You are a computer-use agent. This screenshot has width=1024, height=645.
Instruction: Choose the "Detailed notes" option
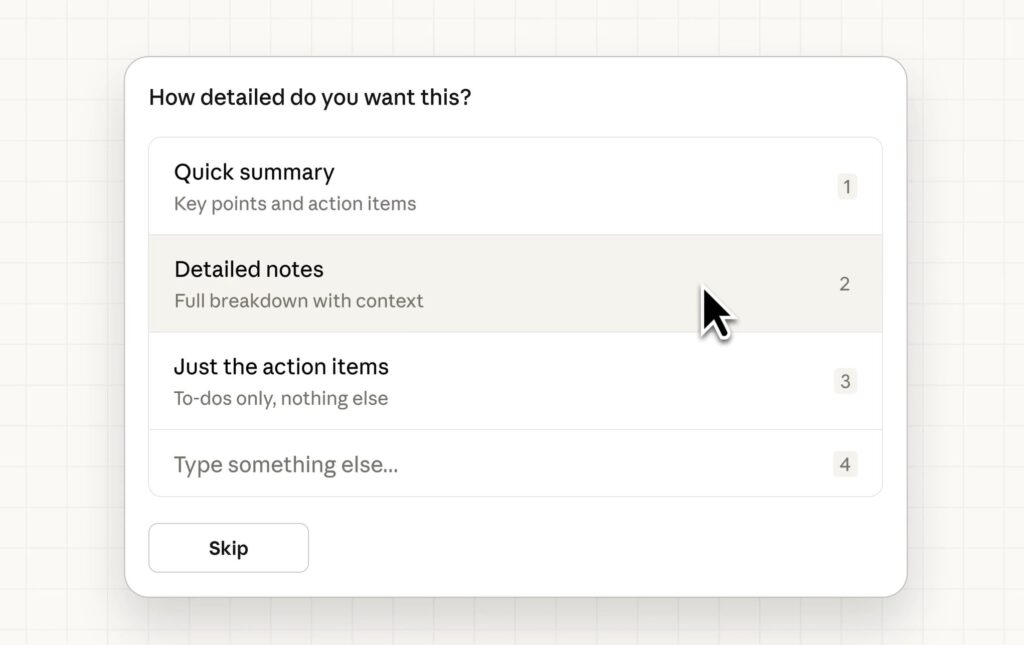(249, 270)
